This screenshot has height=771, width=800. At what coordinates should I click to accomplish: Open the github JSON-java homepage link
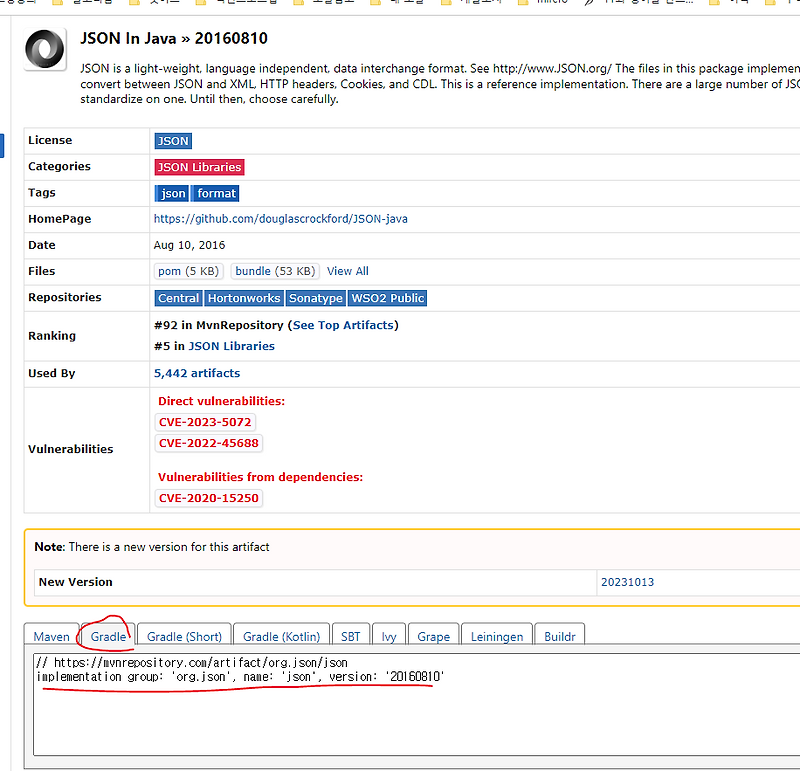(281, 219)
